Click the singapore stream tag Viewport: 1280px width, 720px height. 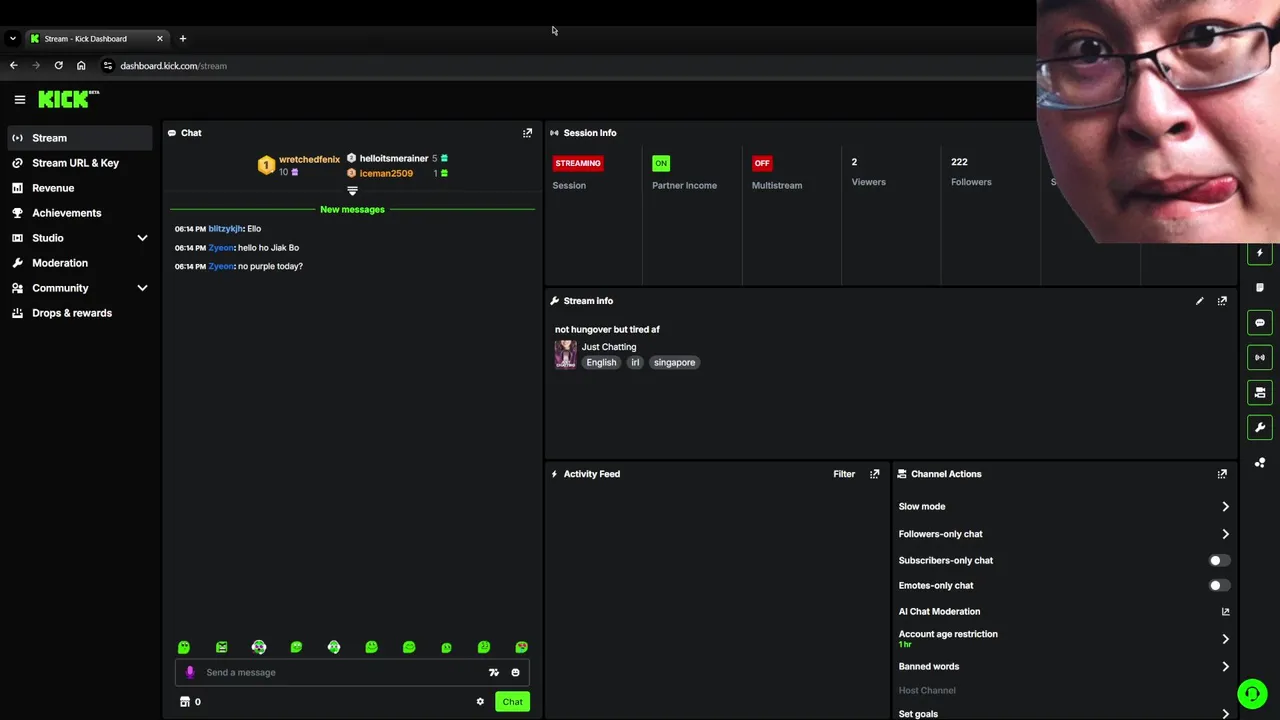(674, 363)
